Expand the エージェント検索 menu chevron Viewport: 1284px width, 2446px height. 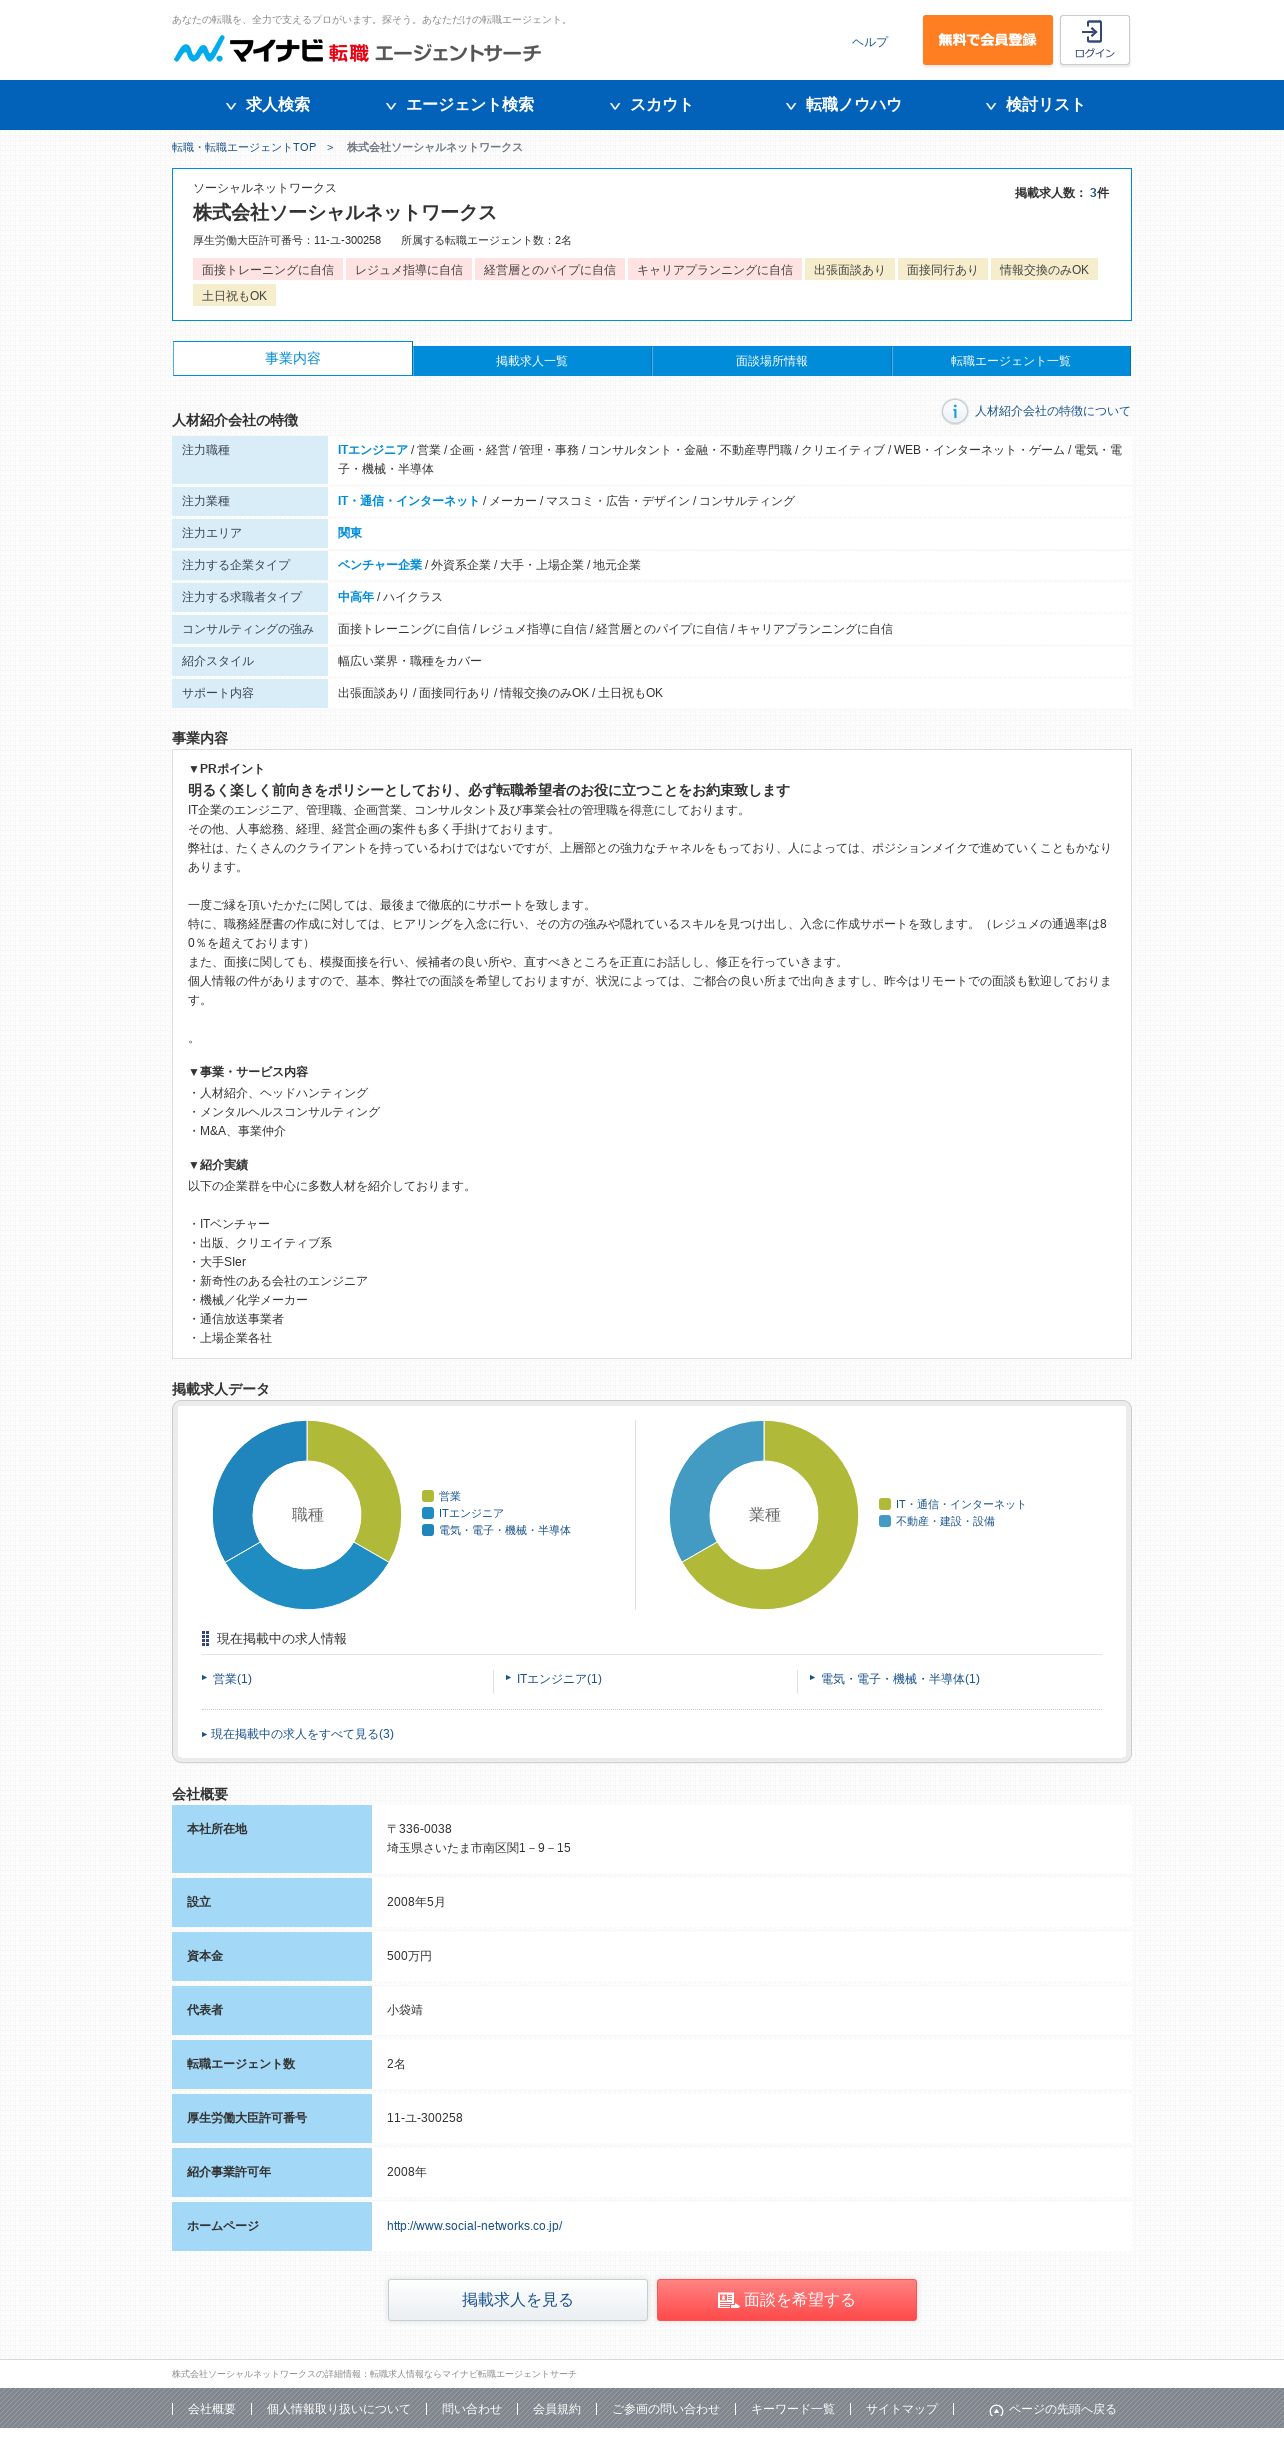pyautogui.click(x=391, y=105)
